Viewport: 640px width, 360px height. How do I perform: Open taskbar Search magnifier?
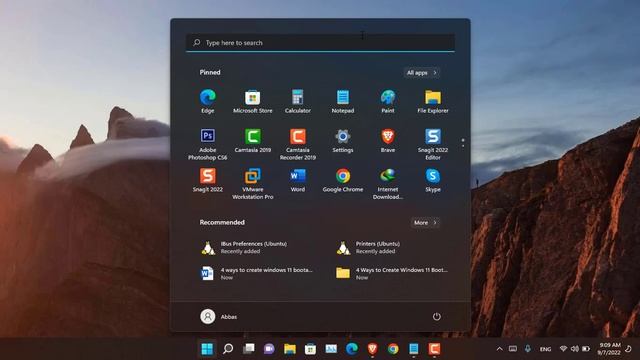click(x=228, y=349)
